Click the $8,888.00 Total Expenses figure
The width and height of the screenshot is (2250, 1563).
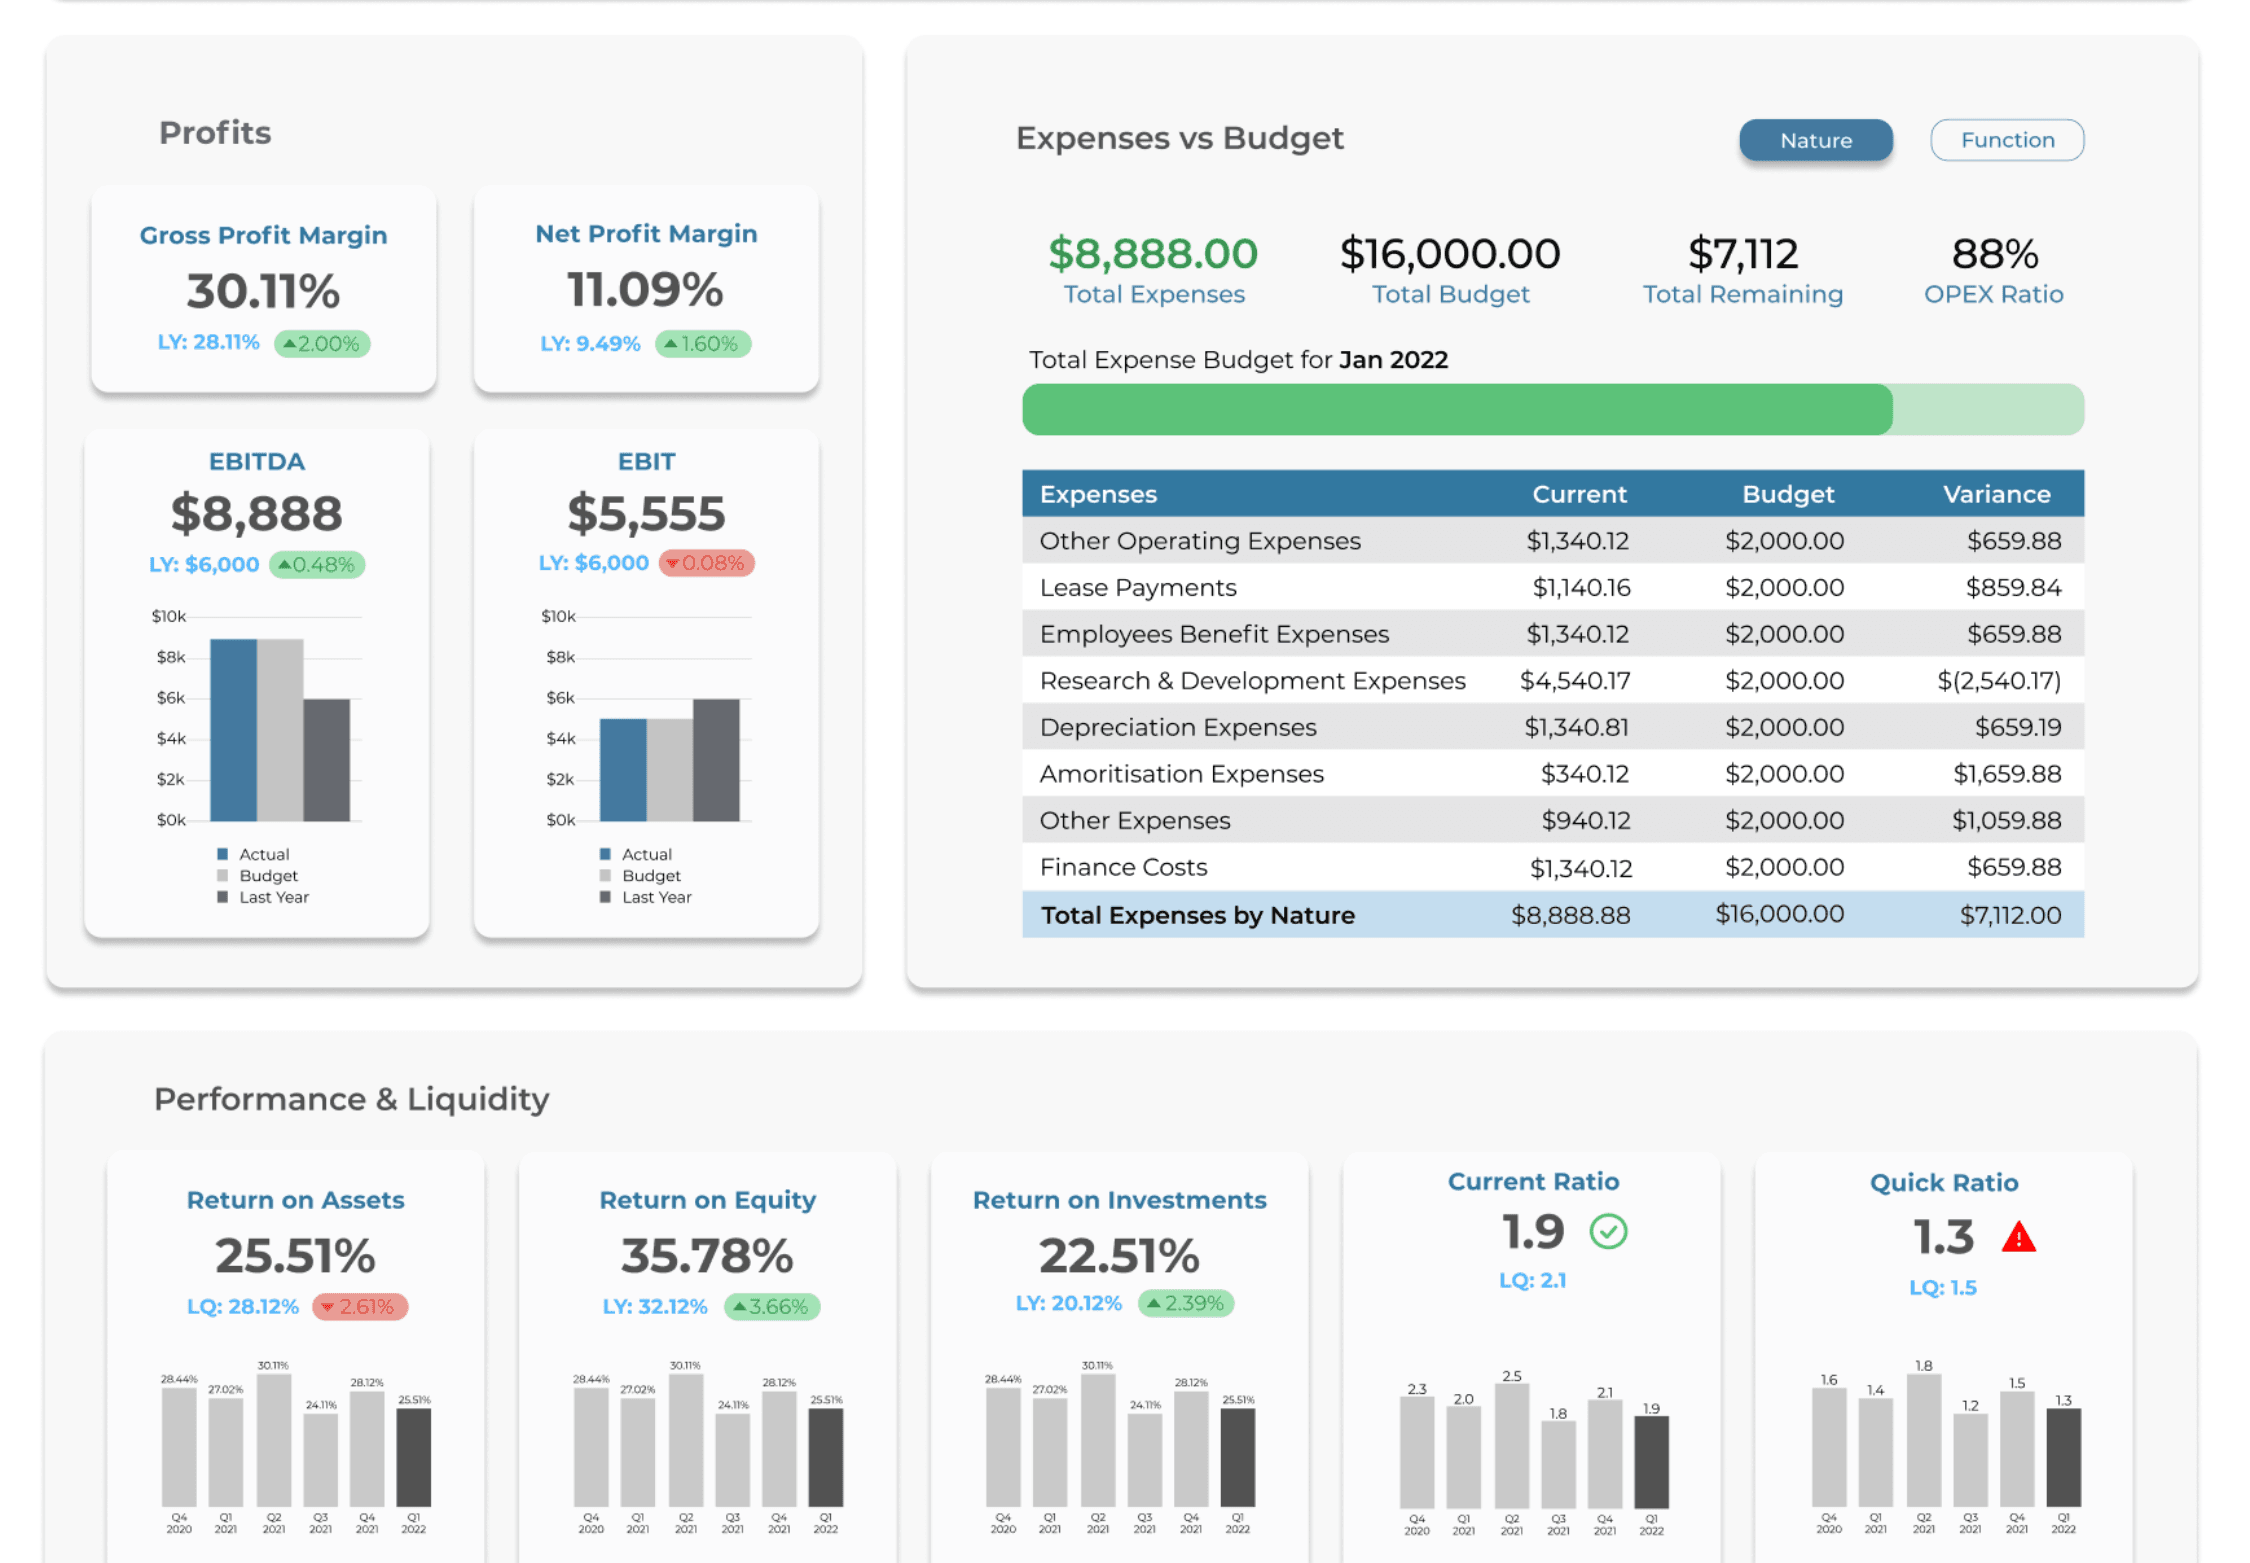[1153, 254]
